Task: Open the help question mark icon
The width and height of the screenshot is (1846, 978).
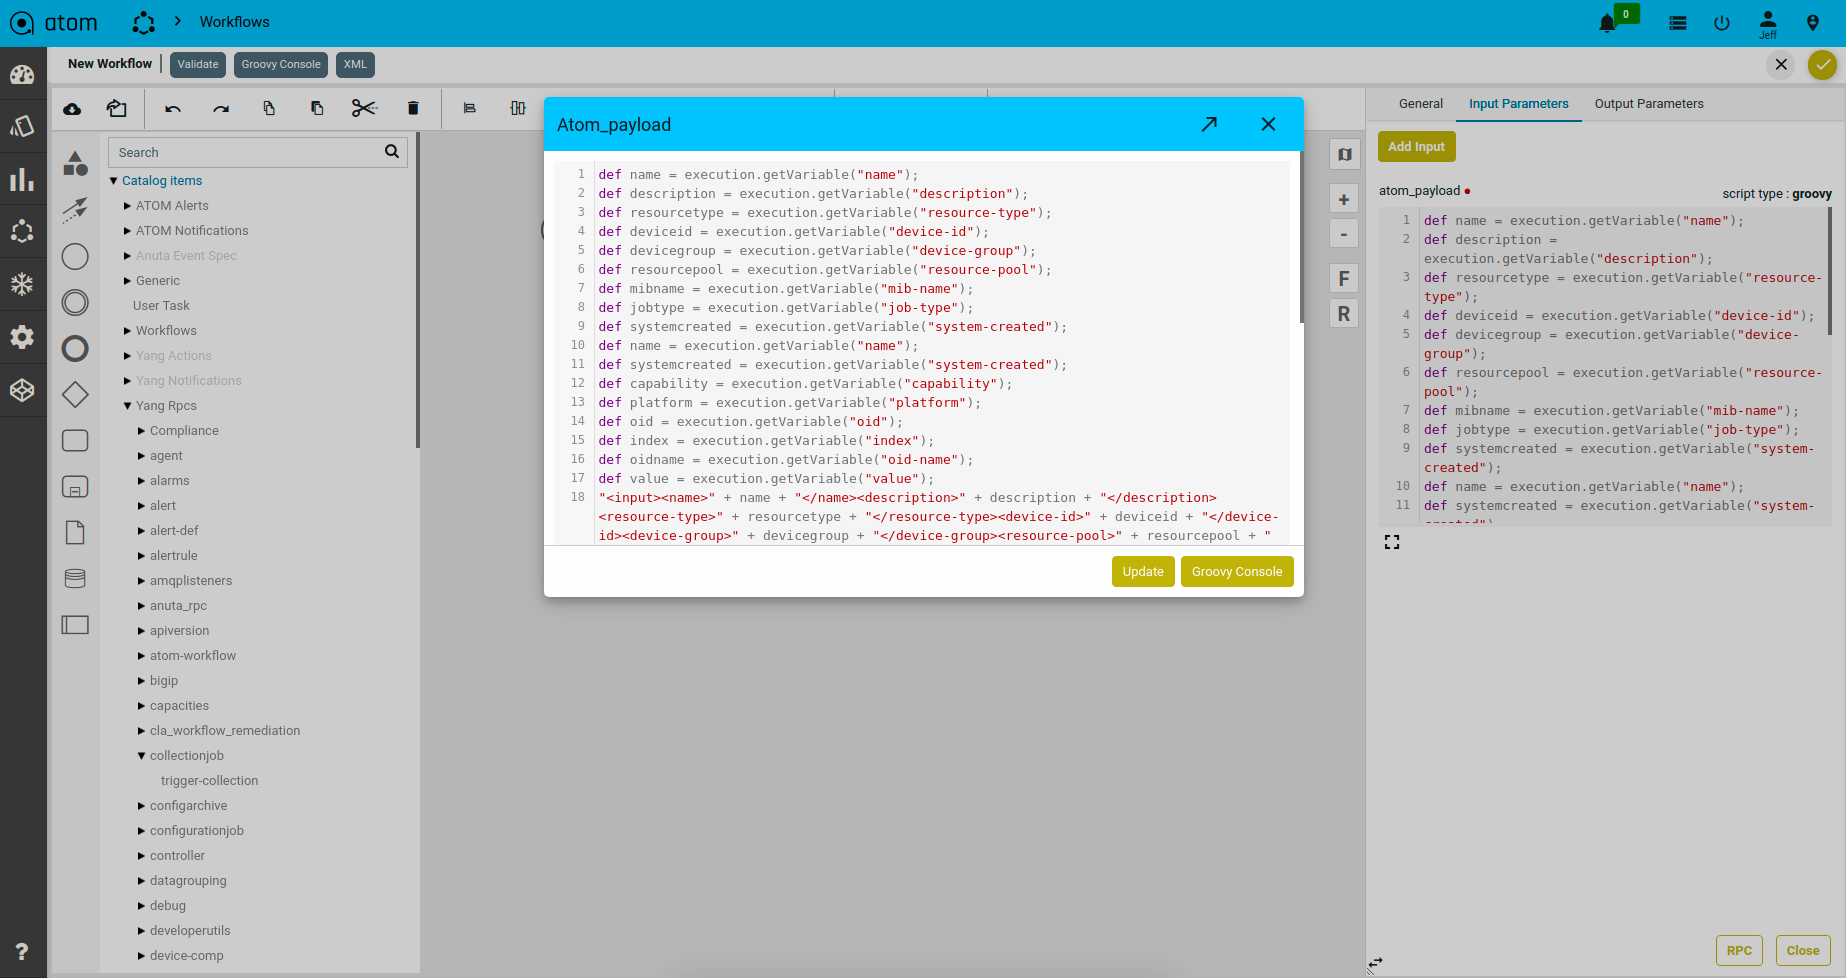Action: pos(22,952)
